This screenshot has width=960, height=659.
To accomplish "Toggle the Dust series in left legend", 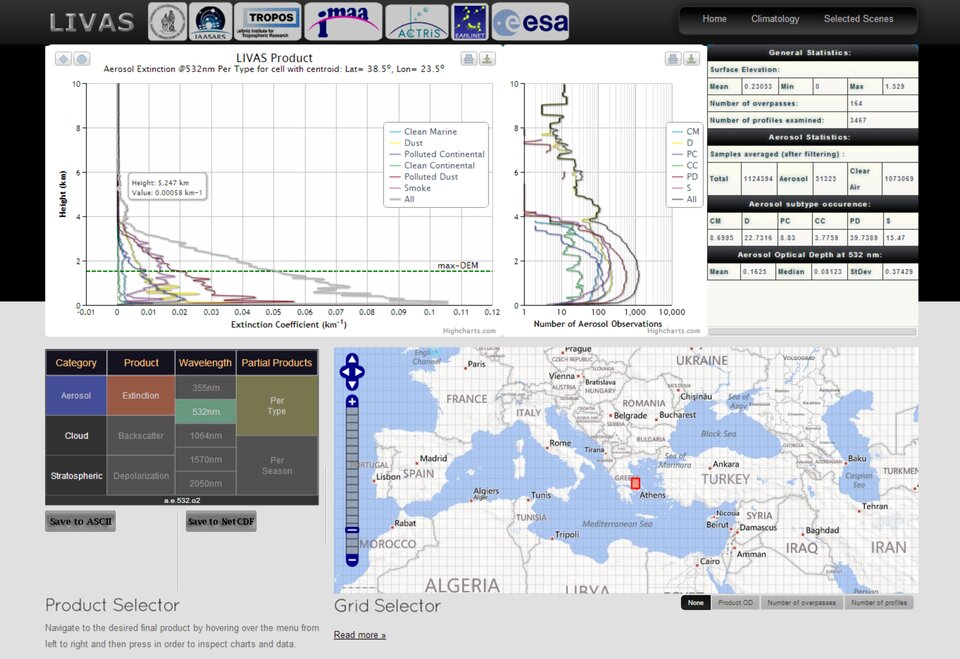I will pos(412,143).
